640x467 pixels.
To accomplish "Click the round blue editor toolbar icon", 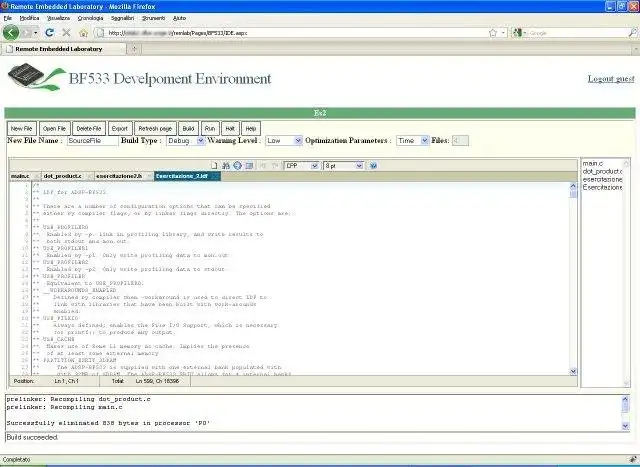I will (x=238, y=165).
